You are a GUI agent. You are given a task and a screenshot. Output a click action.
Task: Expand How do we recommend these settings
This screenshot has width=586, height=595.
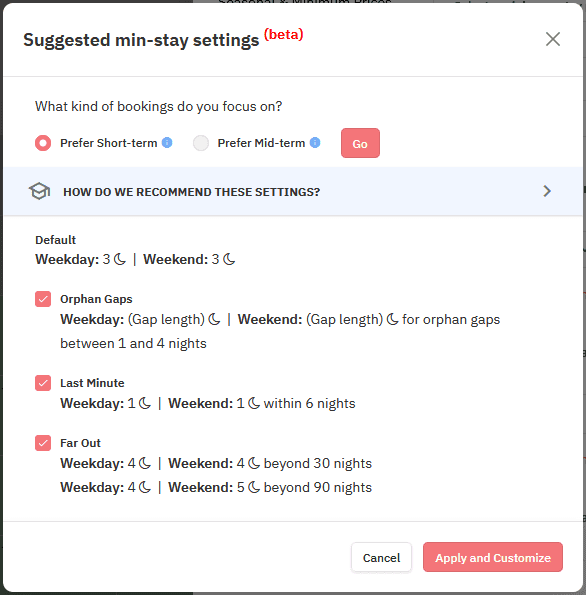click(x=293, y=191)
